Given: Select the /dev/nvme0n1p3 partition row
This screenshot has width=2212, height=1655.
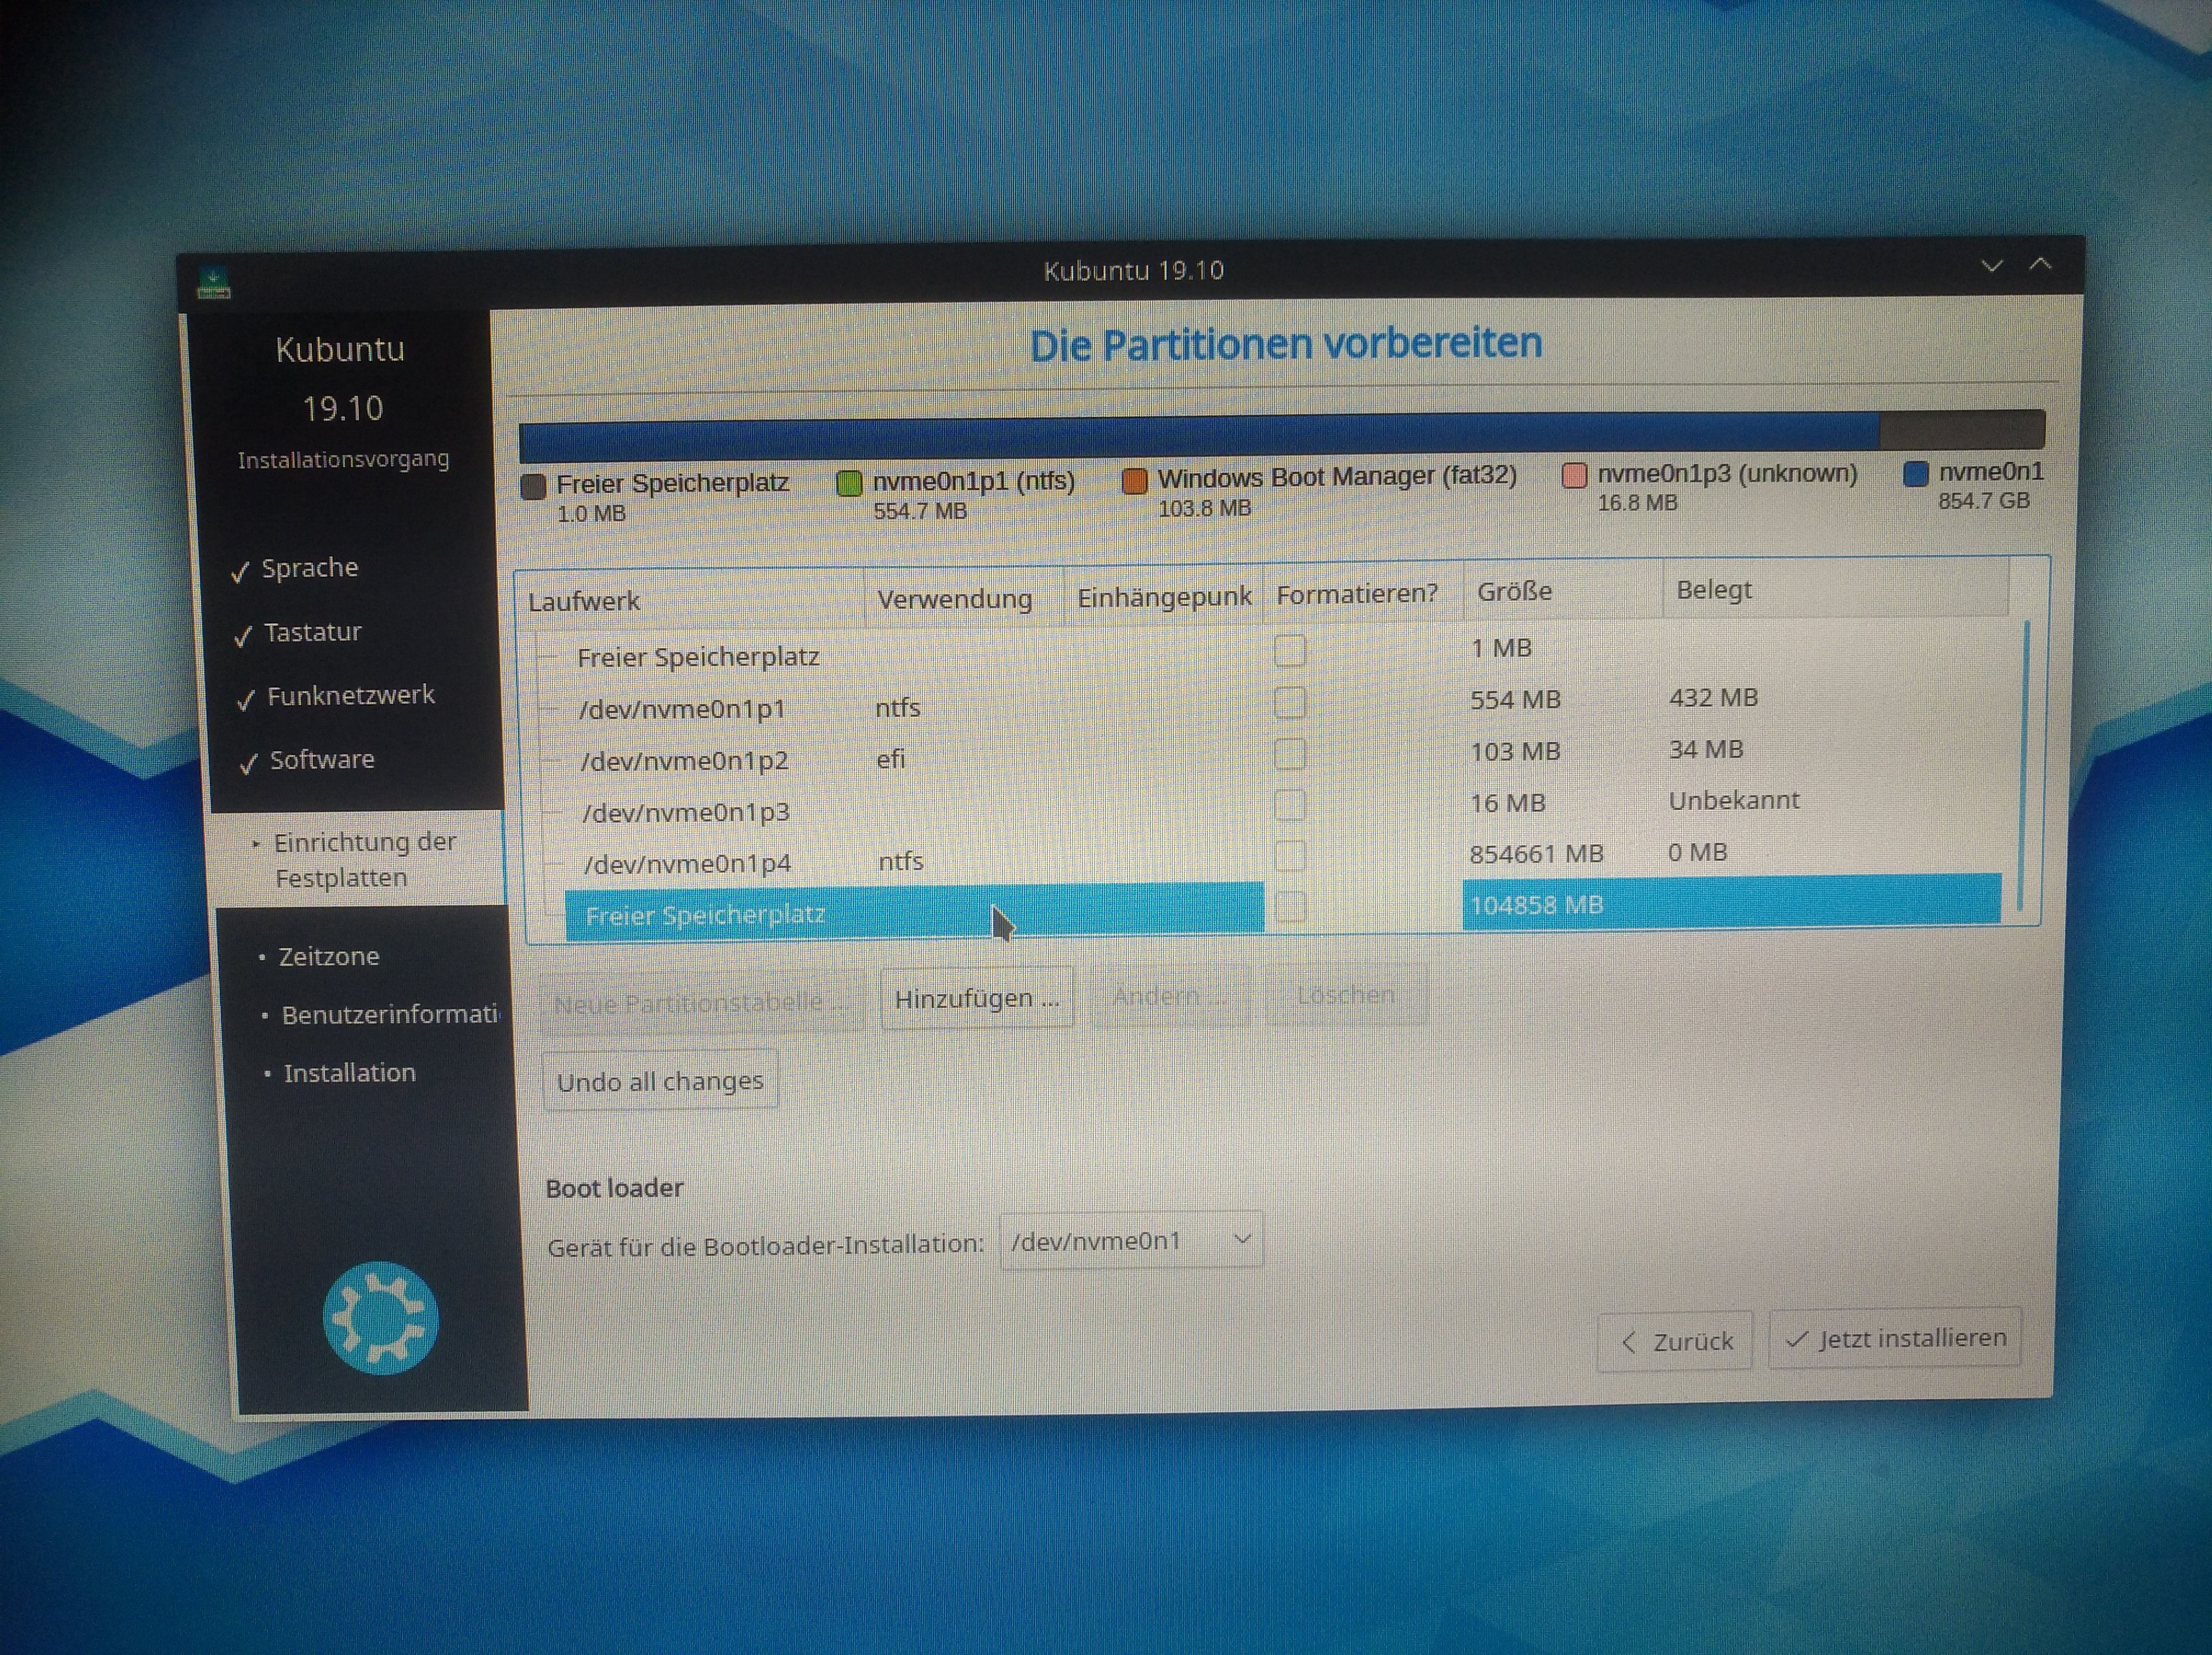Looking at the screenshot, I should pos(687,812).
